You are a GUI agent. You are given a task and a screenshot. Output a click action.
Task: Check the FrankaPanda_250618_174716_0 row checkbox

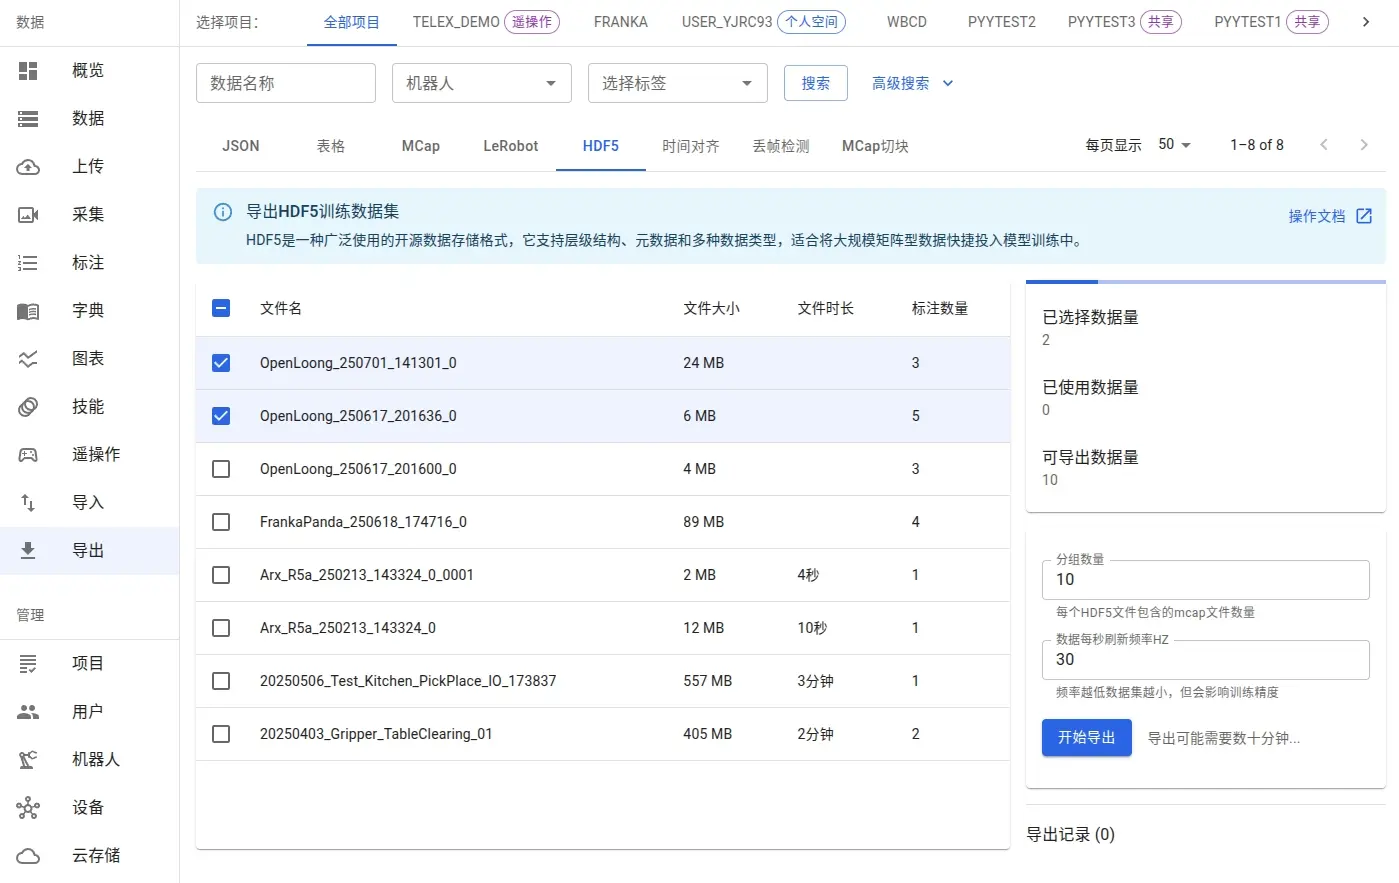click(x=221, y=522)
